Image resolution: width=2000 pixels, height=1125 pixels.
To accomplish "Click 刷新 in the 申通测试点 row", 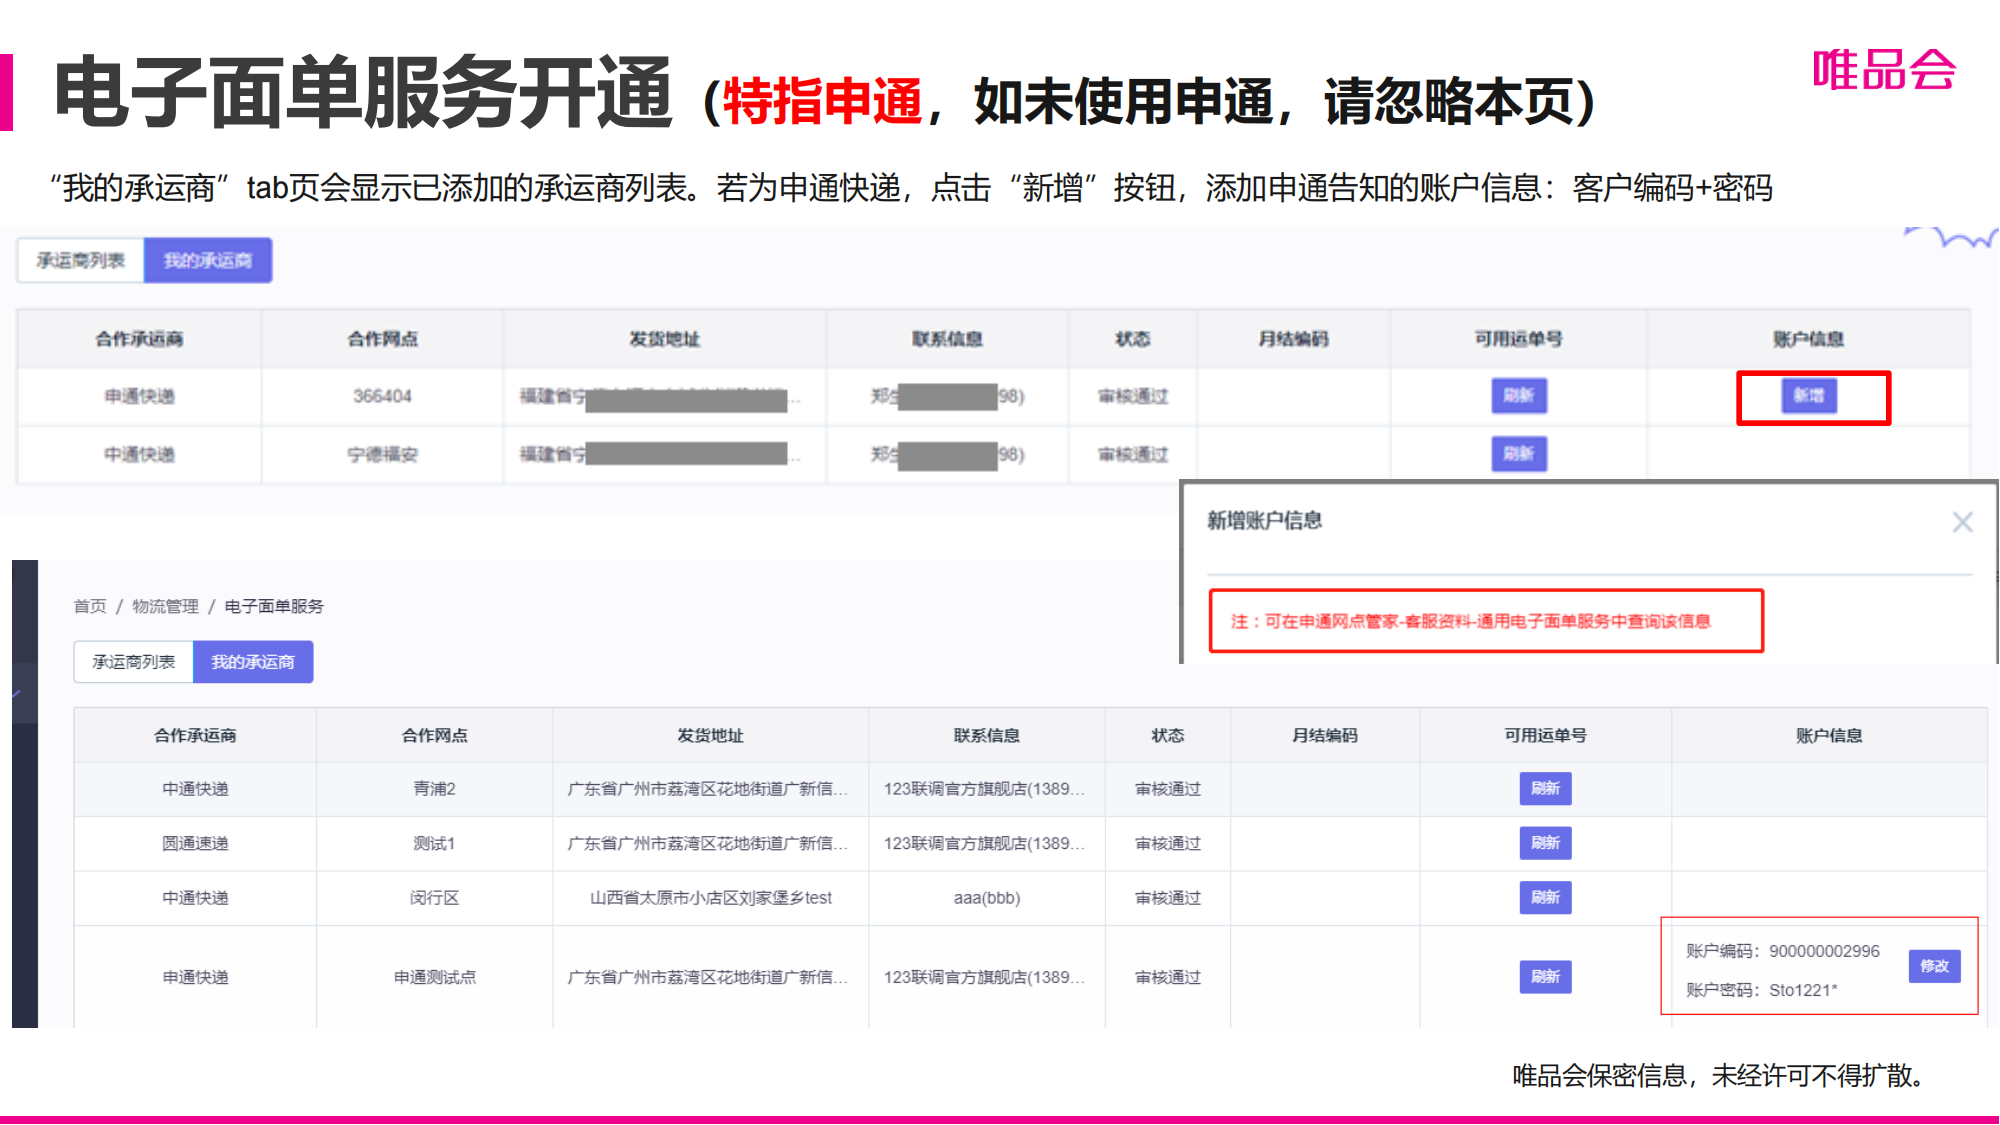I will [x=1545, y=977].
